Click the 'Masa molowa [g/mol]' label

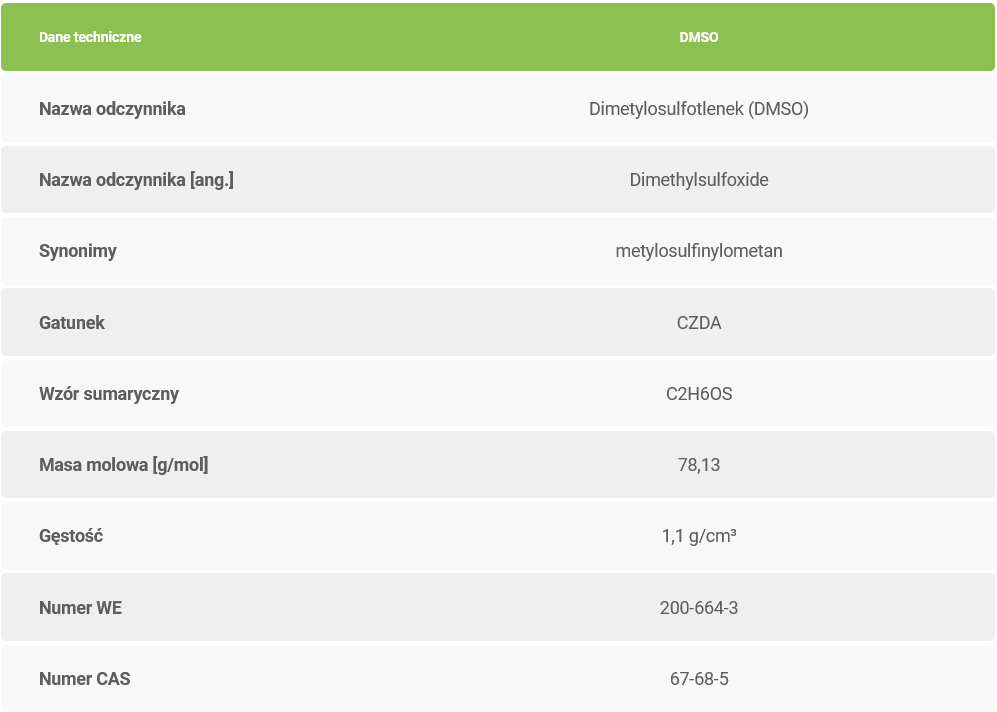pyautogui.click(x=124, y=465)
